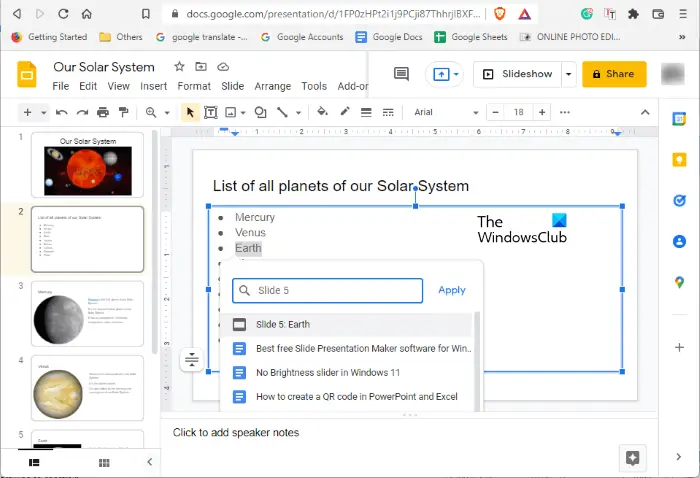Open Contacts side panel icon
This screenshot has width=700, height=478.
click(679, 241)
